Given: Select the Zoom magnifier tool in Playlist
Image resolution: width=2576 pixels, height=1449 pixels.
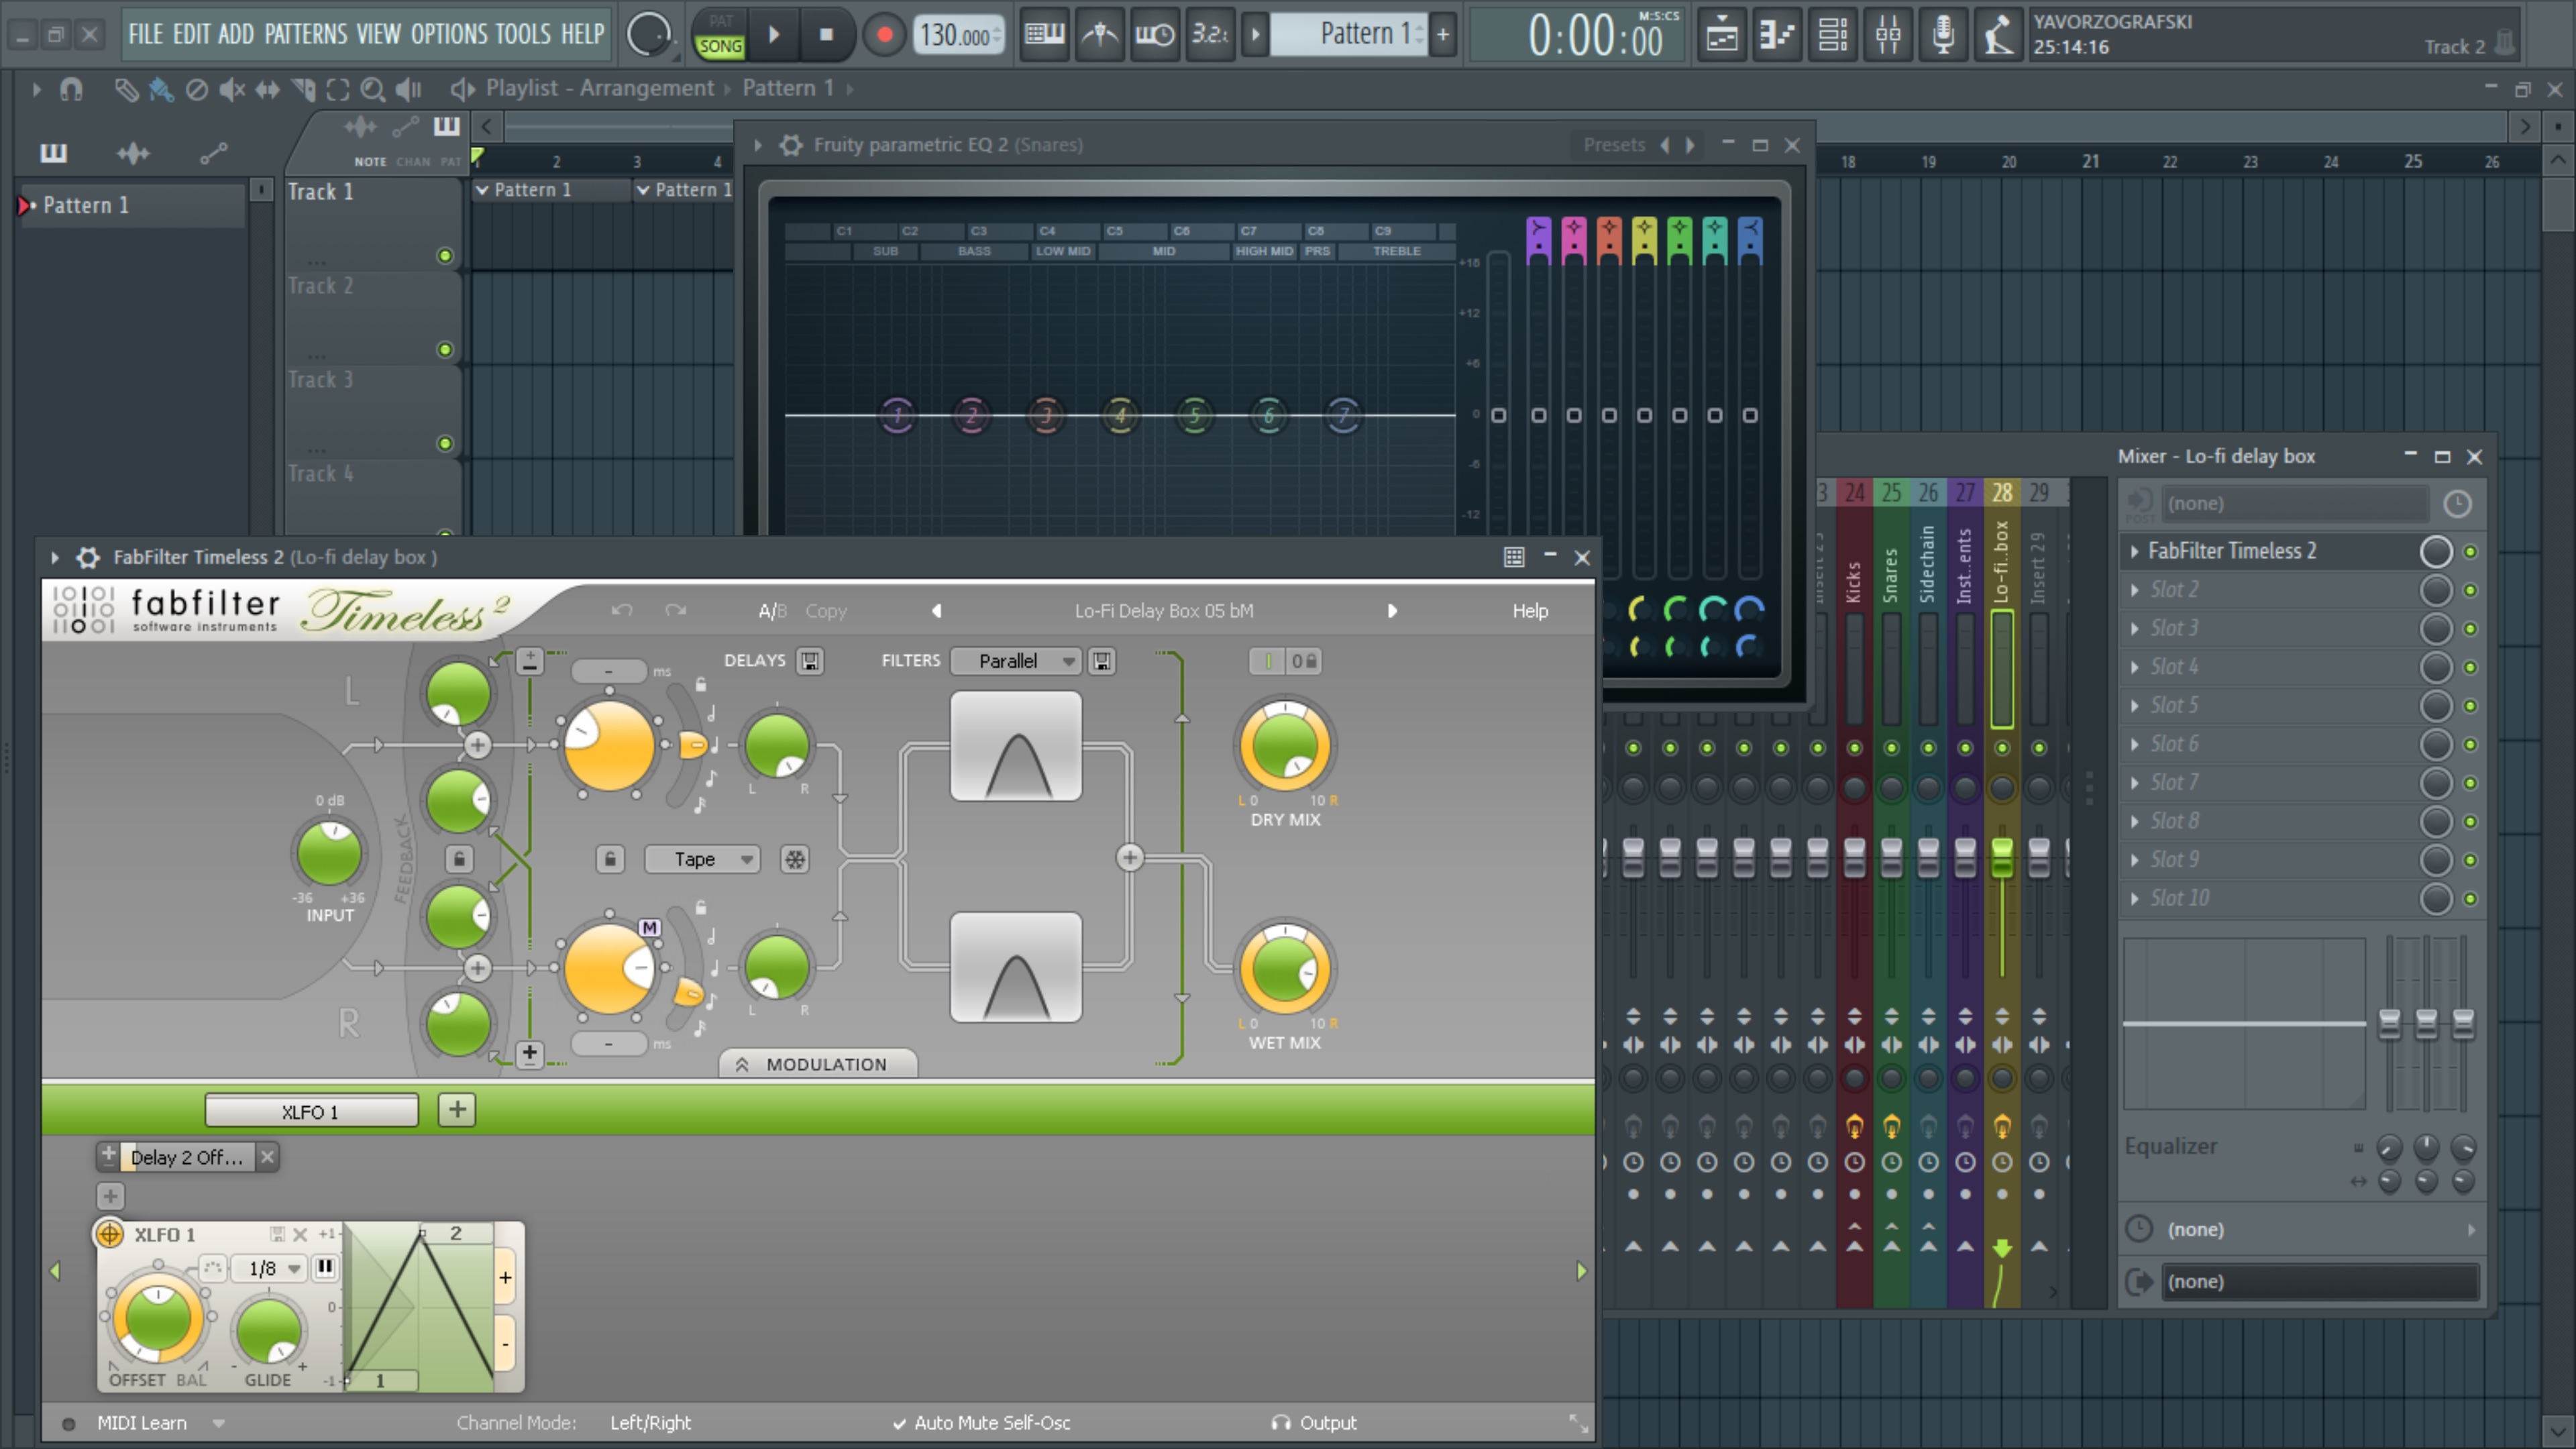Looking at the screenshot, I should pos(372,90).
